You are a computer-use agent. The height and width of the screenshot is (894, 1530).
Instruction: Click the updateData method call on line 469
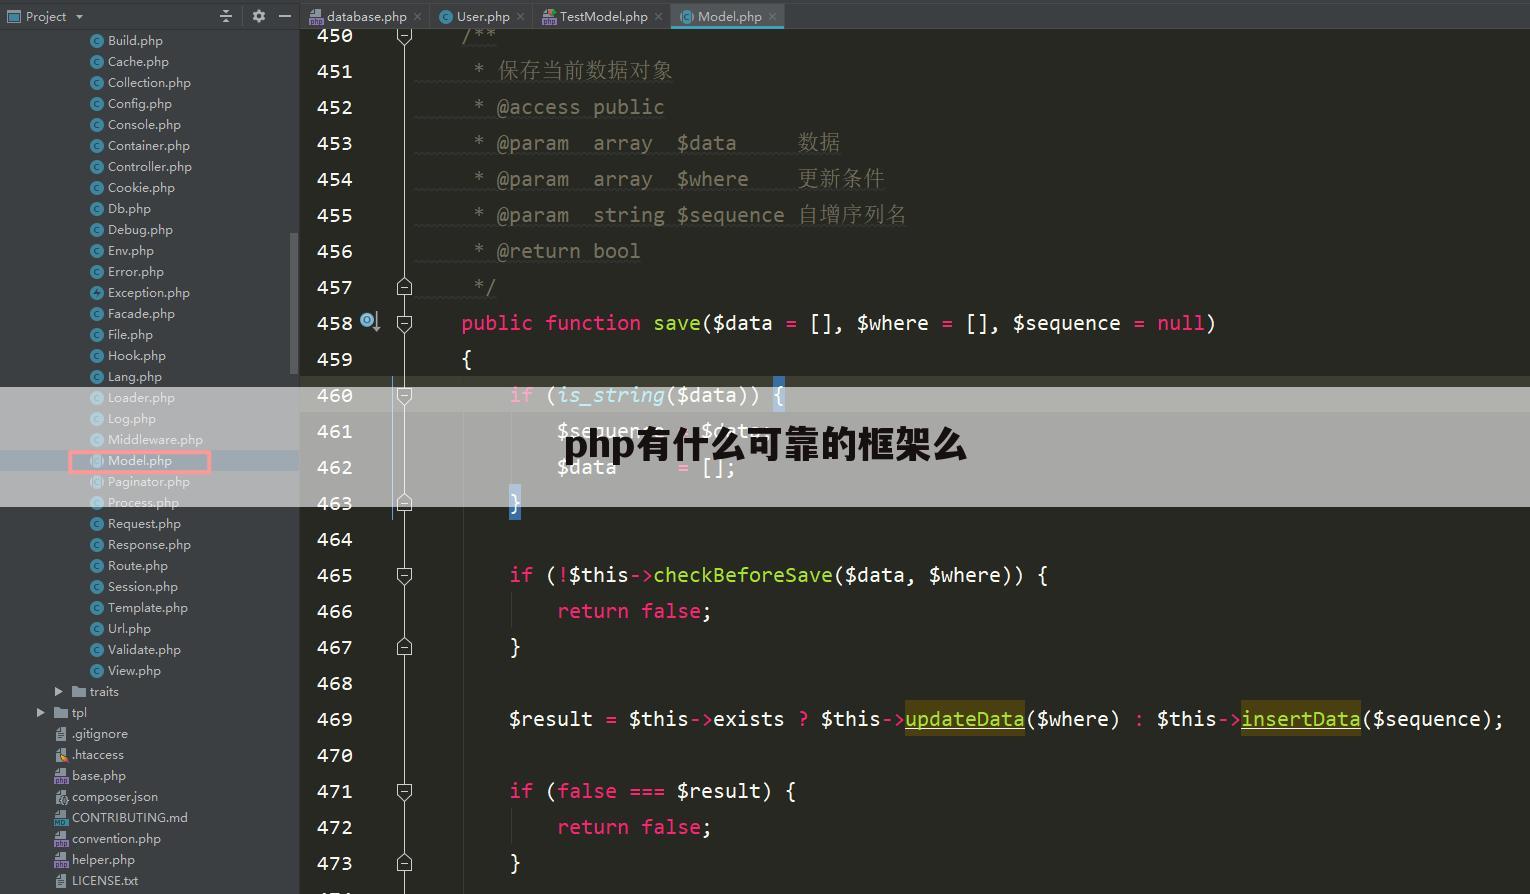963,719
